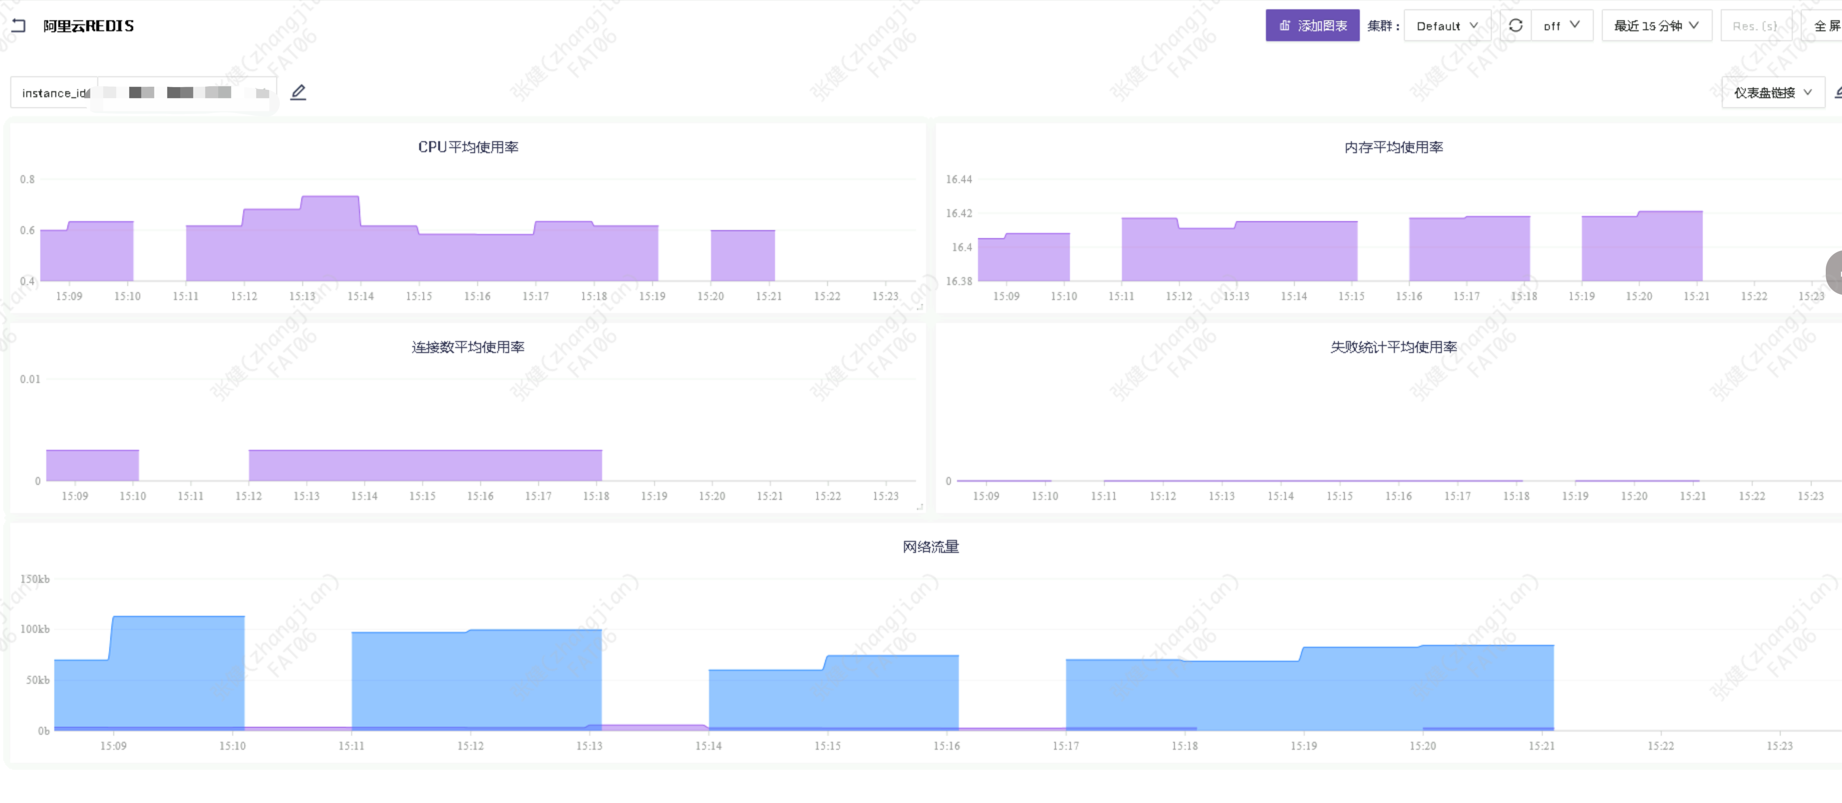Image resolution: width=1842 pixels, height=803 pixels.
Task: Open the 集群 Default dropdown
Action: coord(1447,26)
